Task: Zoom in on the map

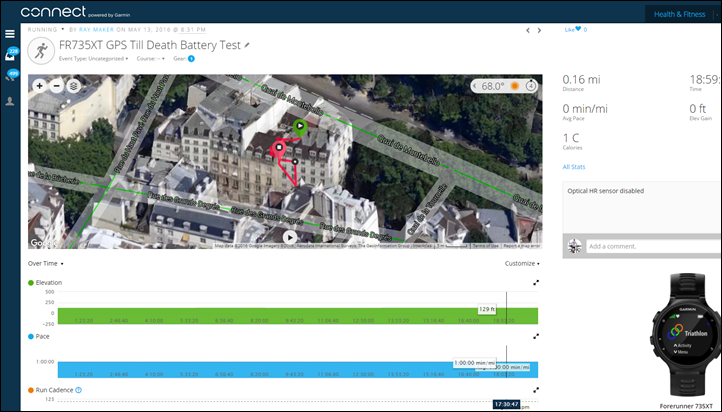Action: point(40,86)
